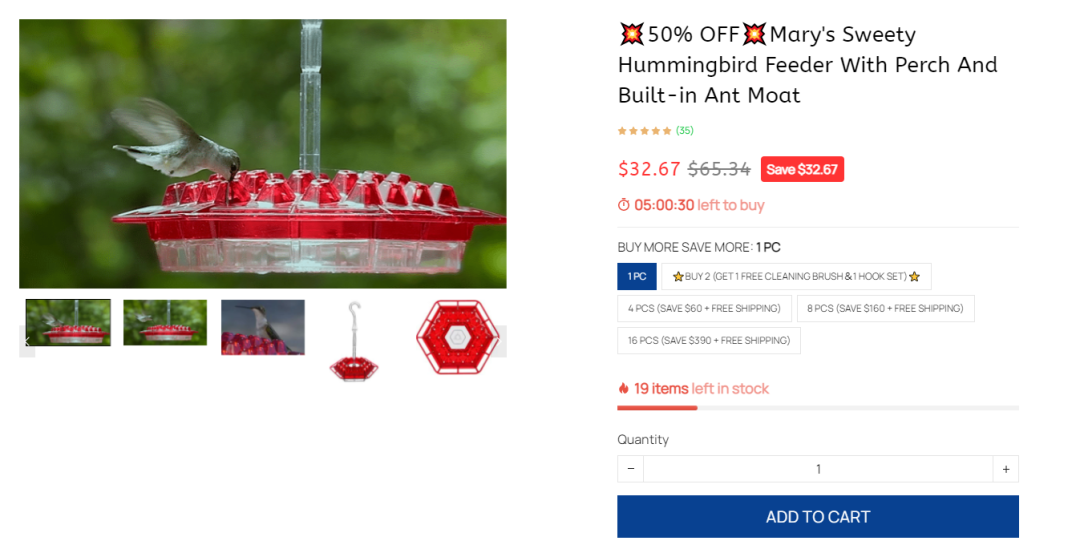This screenshot has height=549, width=1080.
Task: Click the previous thumbnail arrow in gallery
Action: (x=27, y=341)
